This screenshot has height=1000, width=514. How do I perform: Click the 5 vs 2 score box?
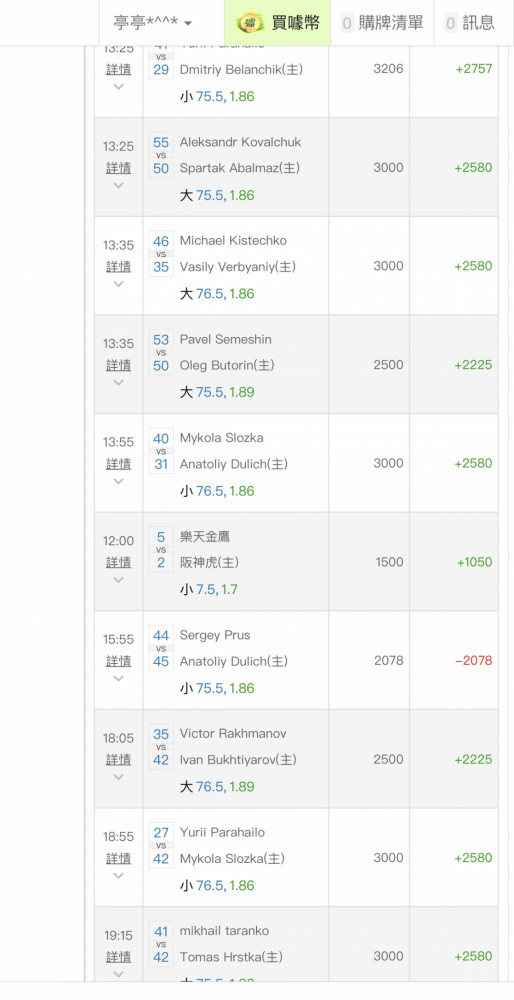click(x=161, y=550)
